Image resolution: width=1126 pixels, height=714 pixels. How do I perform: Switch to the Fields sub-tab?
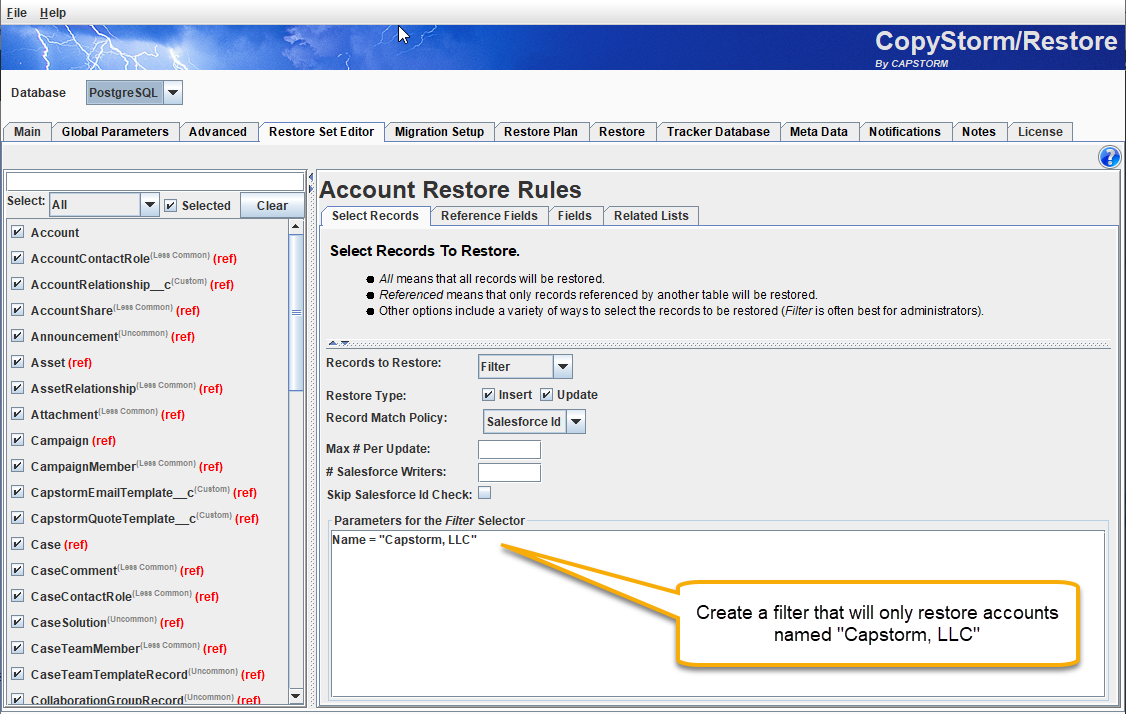pyautogui.click(x=574, y=215)
